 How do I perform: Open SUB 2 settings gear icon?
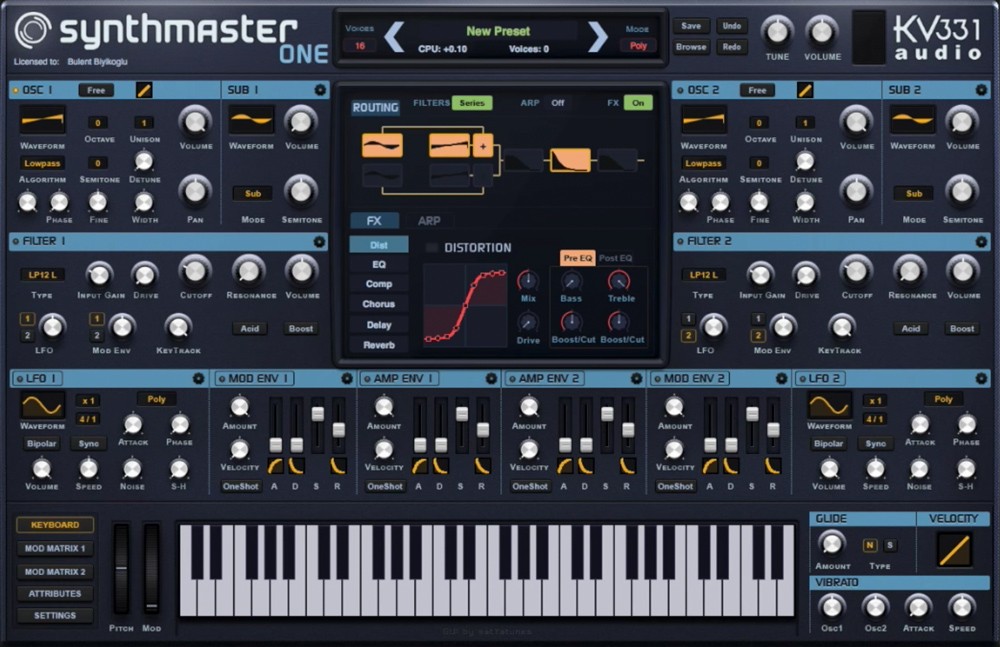[981, 90]
